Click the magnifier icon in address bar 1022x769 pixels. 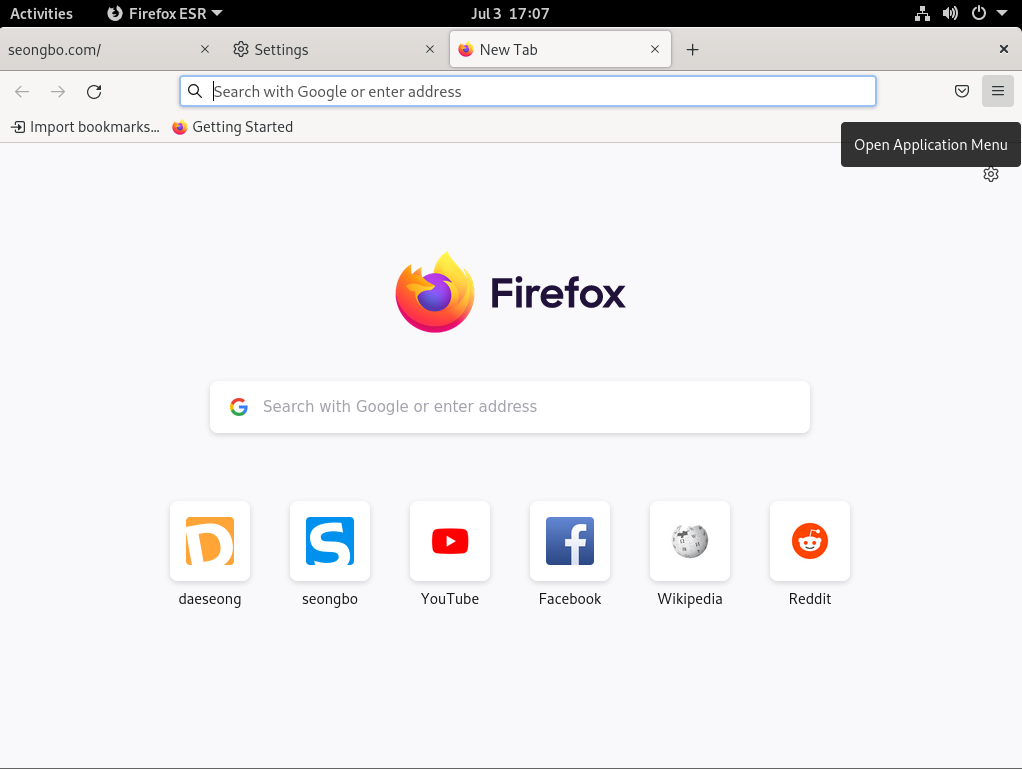pos(195,91)
